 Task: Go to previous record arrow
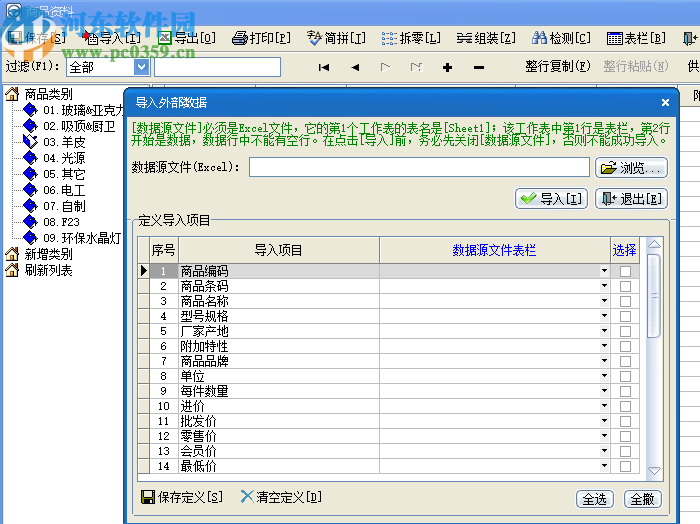click(x=355, y=67)
